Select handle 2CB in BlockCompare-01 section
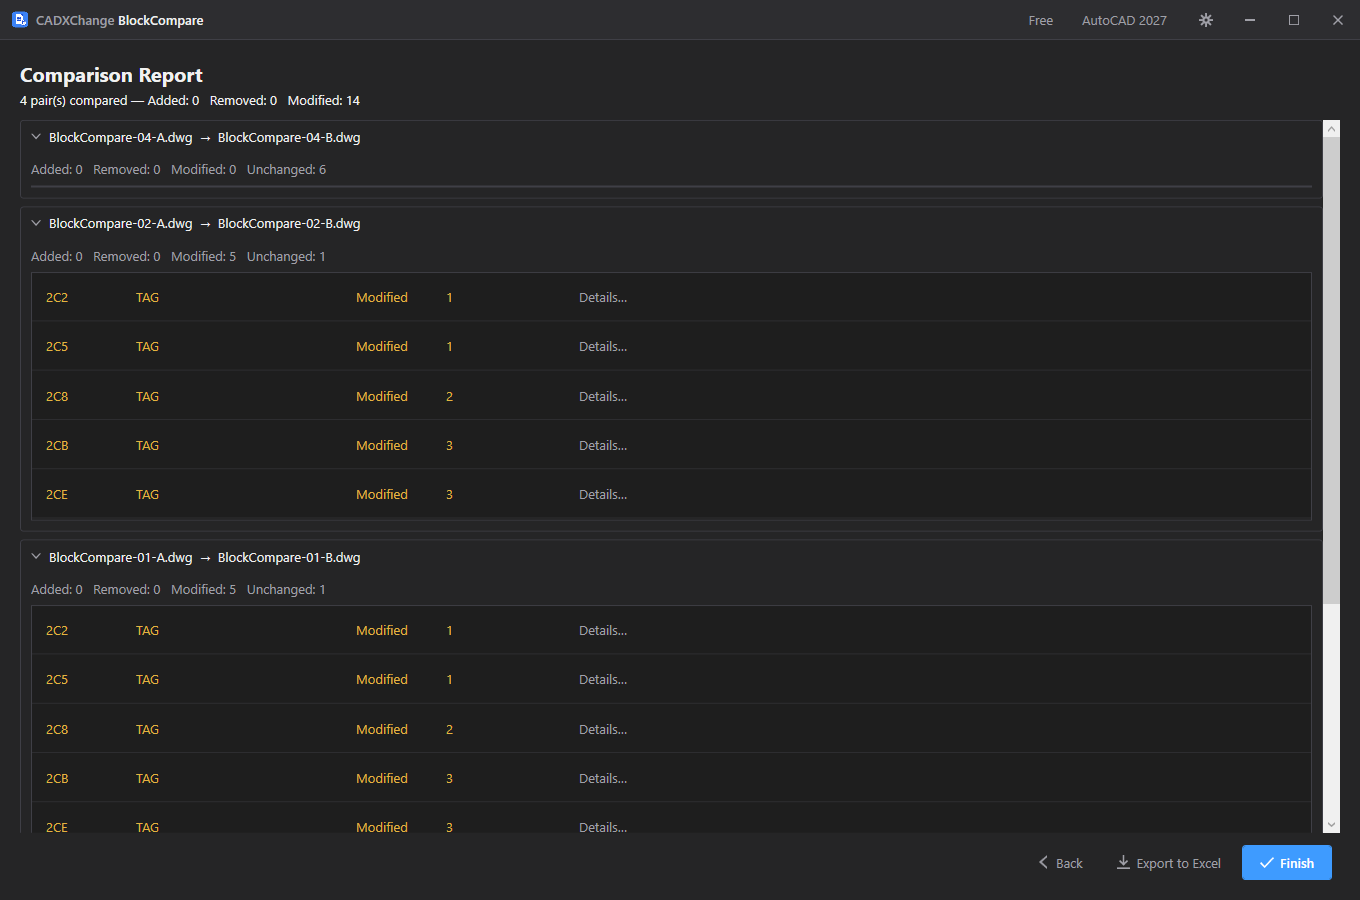This screenshot has height=900, width=1360. point(57,778)
